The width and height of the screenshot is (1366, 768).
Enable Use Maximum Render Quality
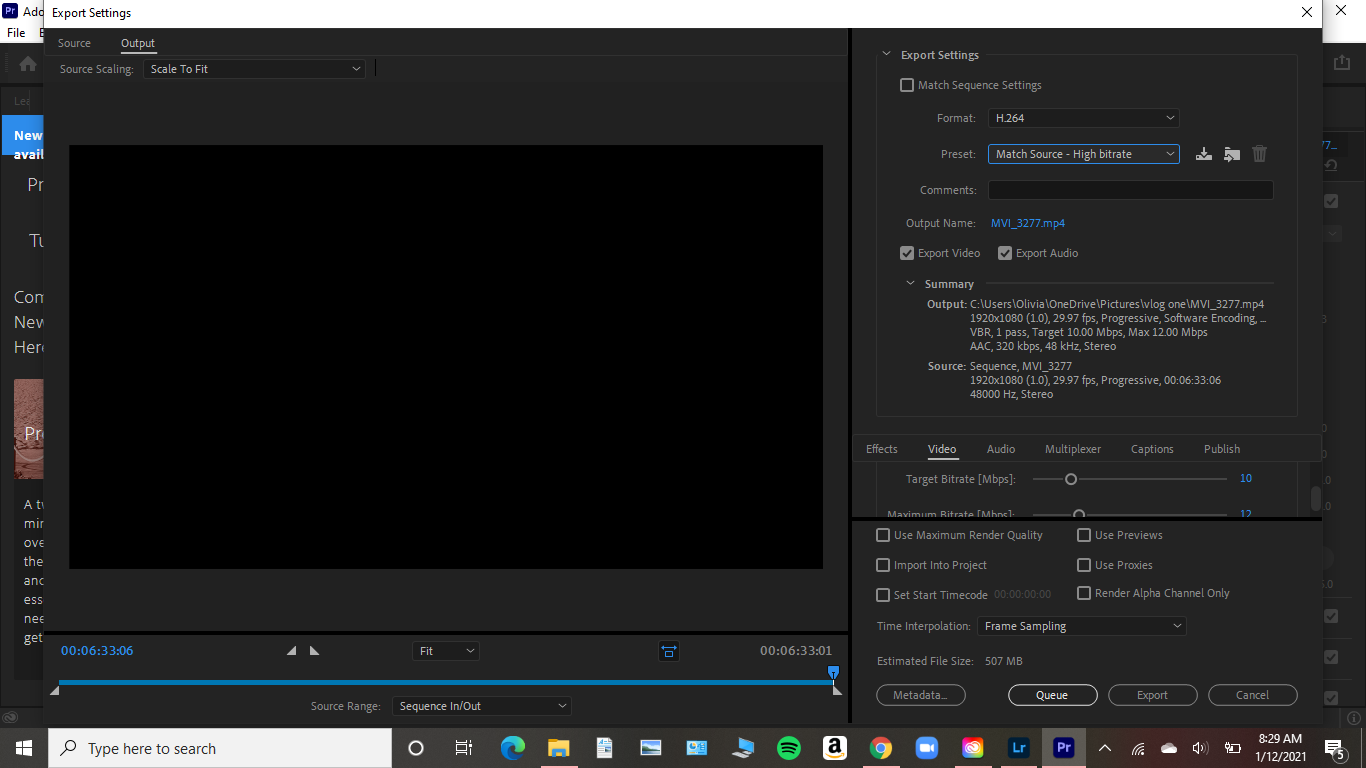tap(883, 535)
